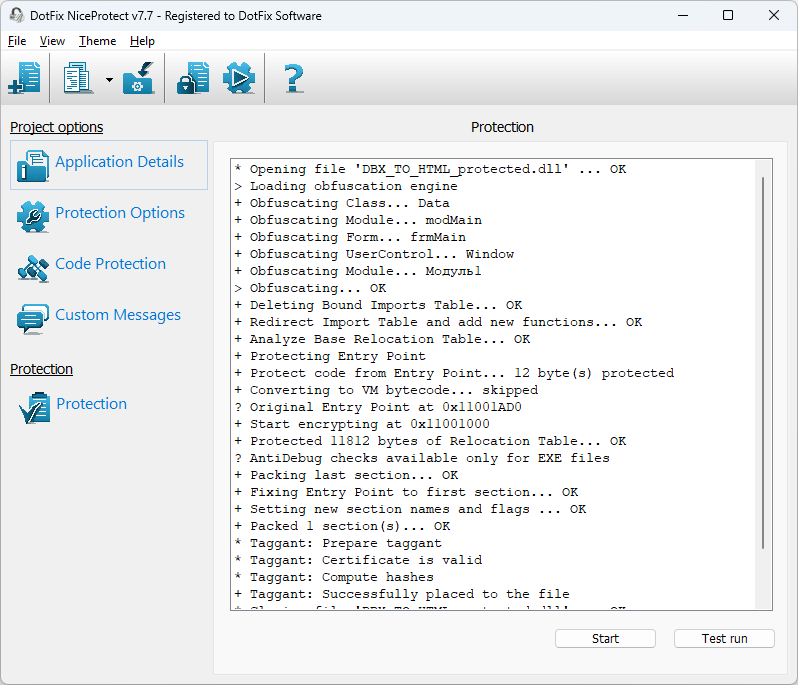798x685 pixels.
Task: Click 'Analyze Base Relocation Table' log line
Action: coord(382,339)
